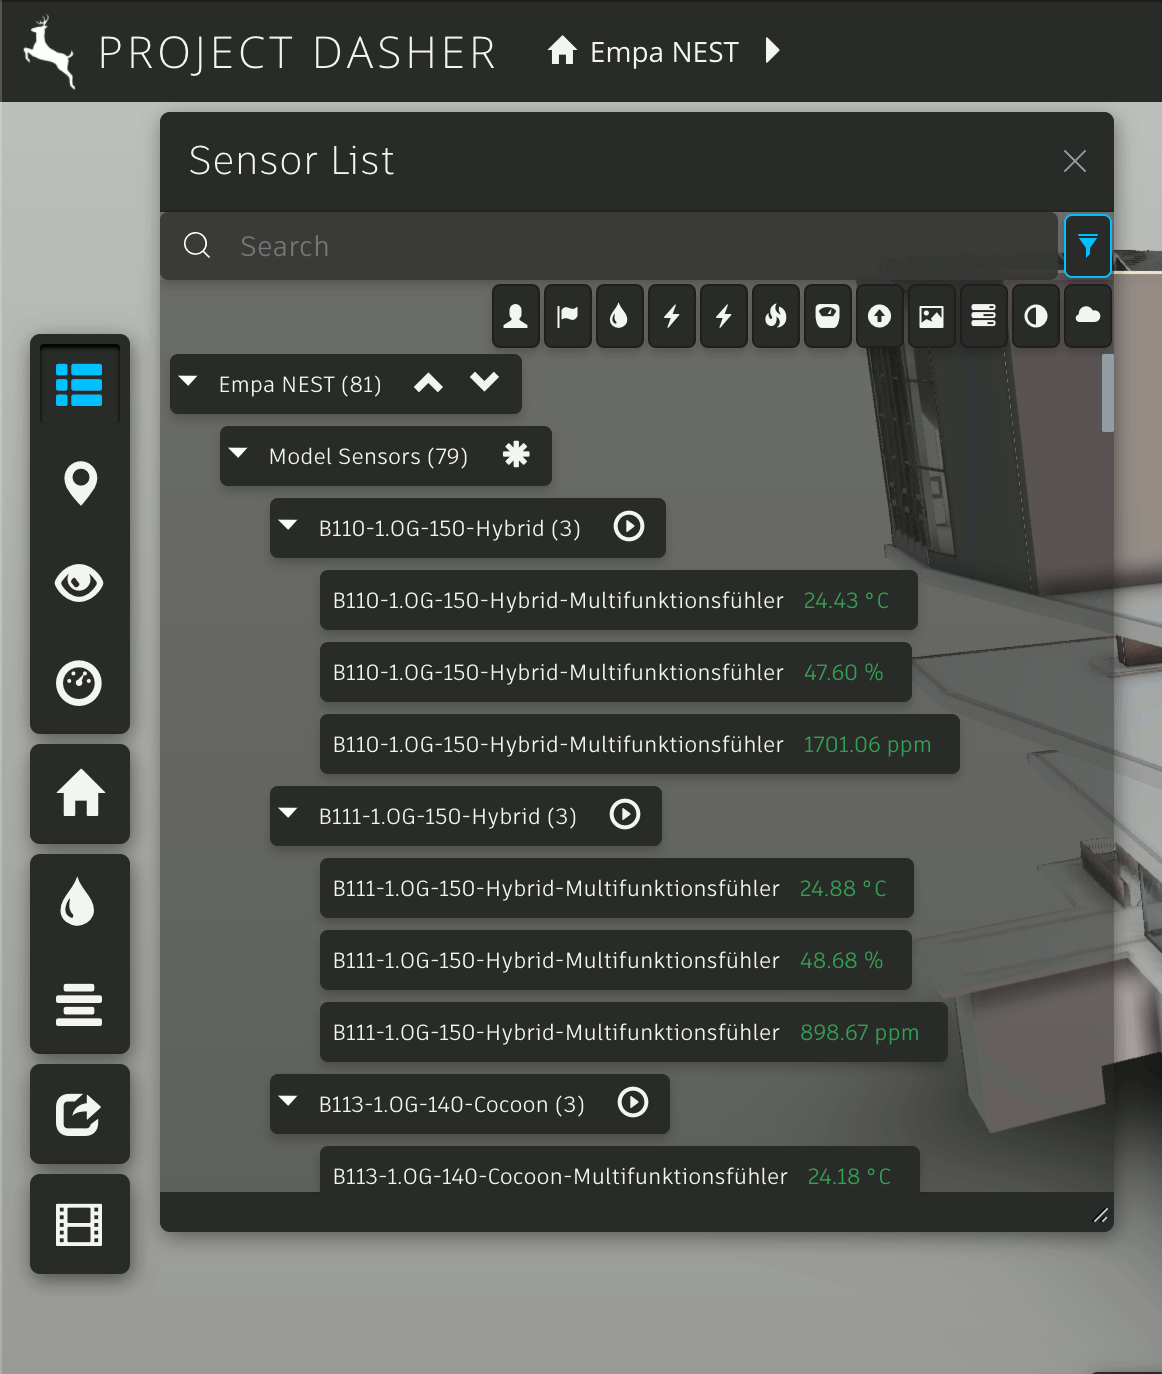
Task: Toggle the sensor filter funnel button
Action: pyautogui.click(x=1087, y=246)
